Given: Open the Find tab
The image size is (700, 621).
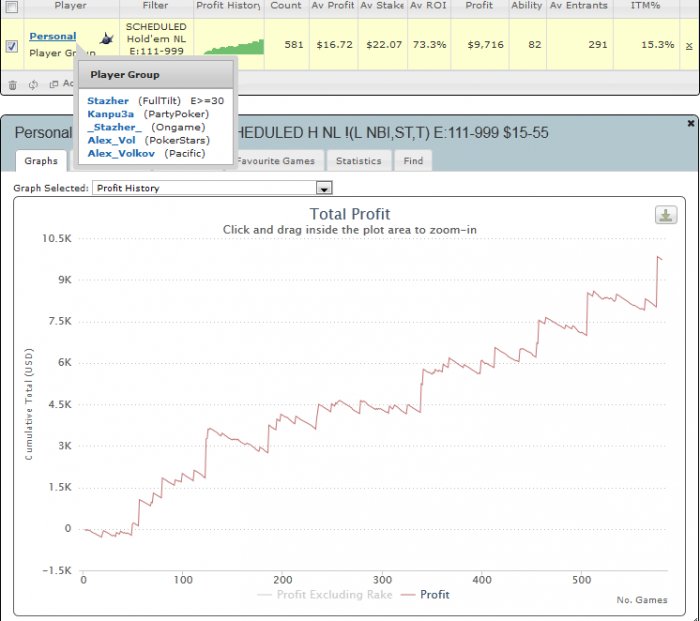Looking at the screenshot, I should point(413,160).
